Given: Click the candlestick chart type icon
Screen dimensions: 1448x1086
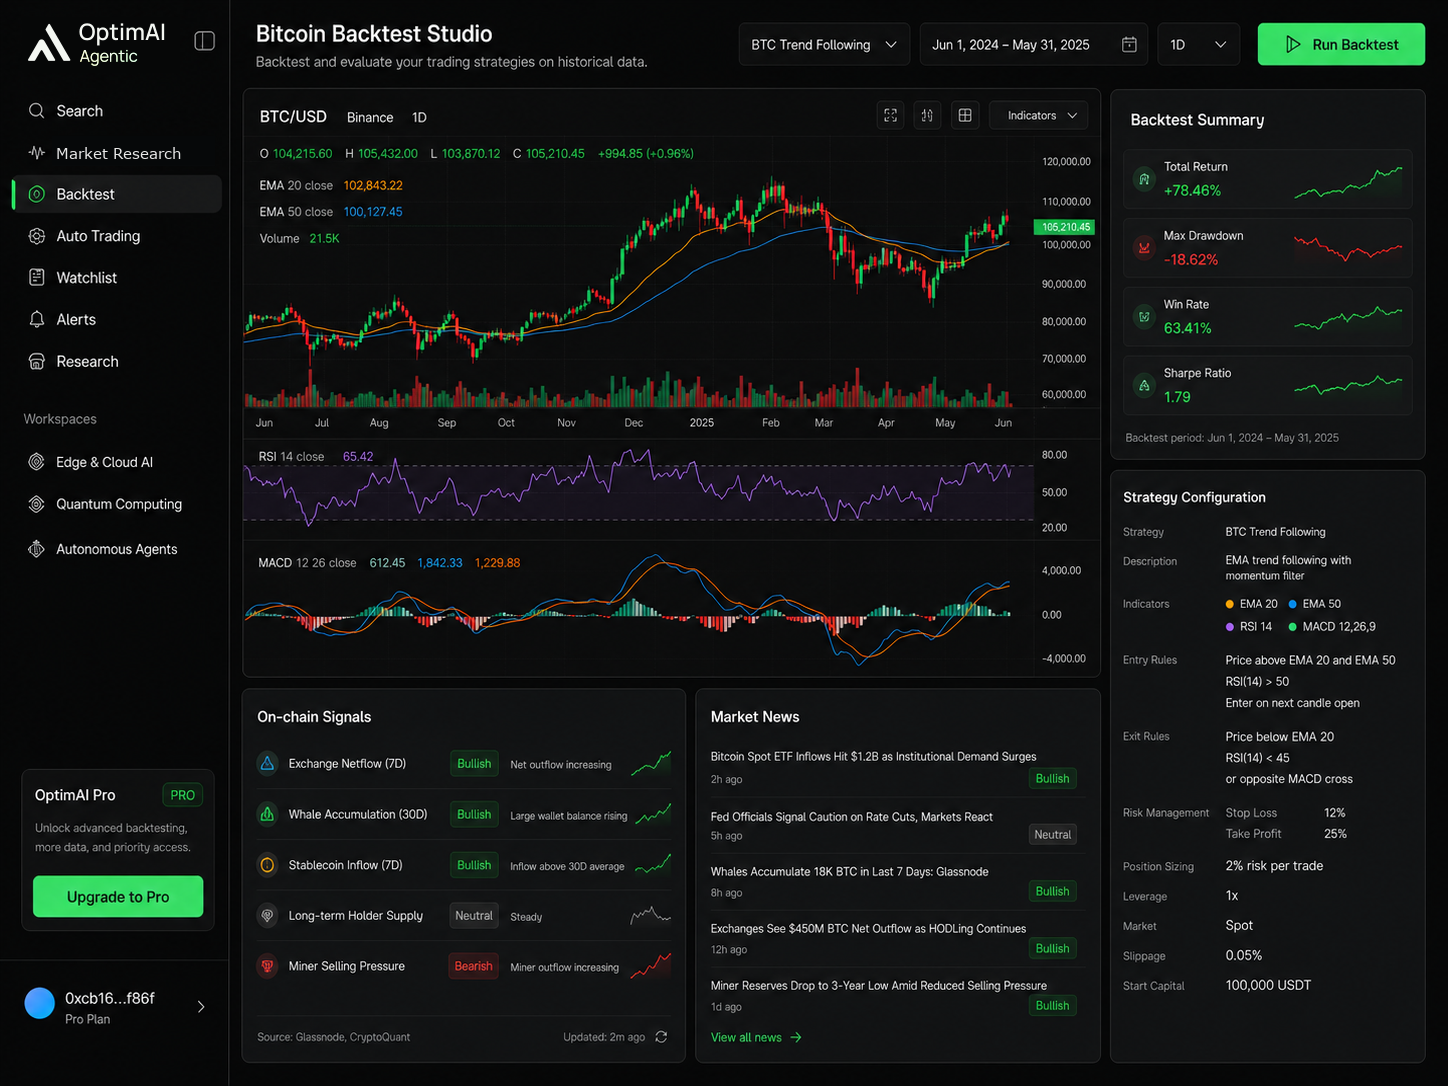Looking at the screenshot, I should pyautogui.click(x=927, y=116).
